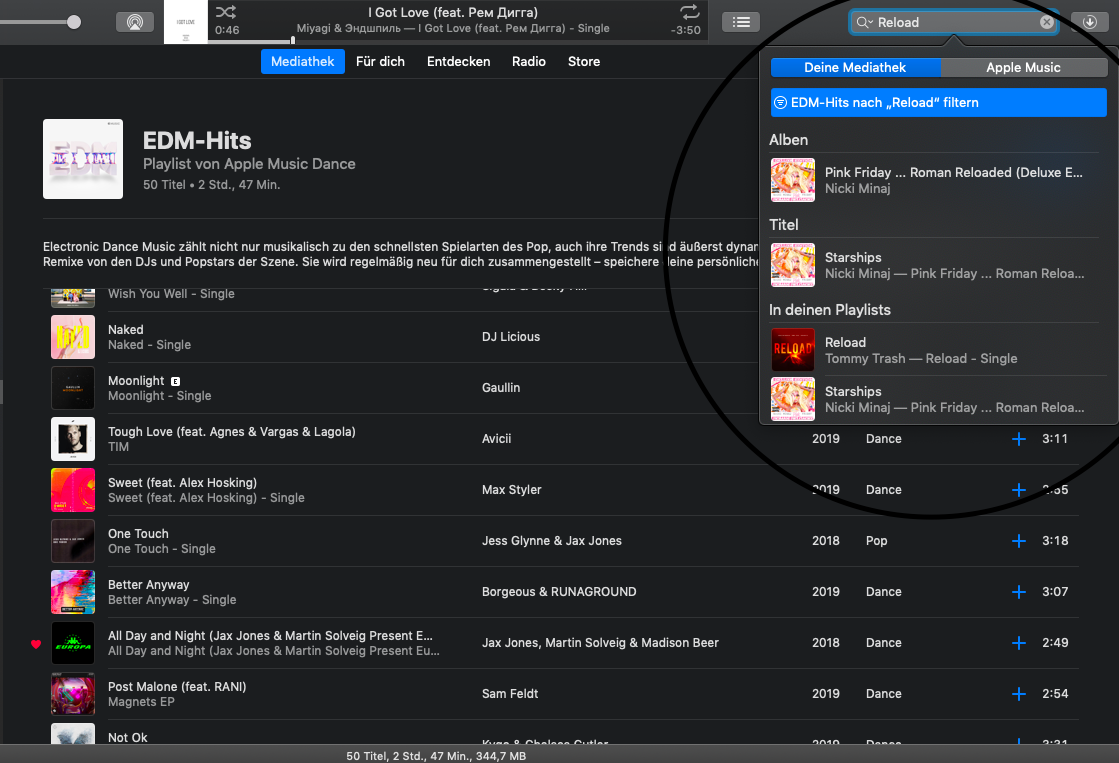Open Starships result under Titel
The height and width of the screenshot is (763, 1119).
(x=938, y=265)
